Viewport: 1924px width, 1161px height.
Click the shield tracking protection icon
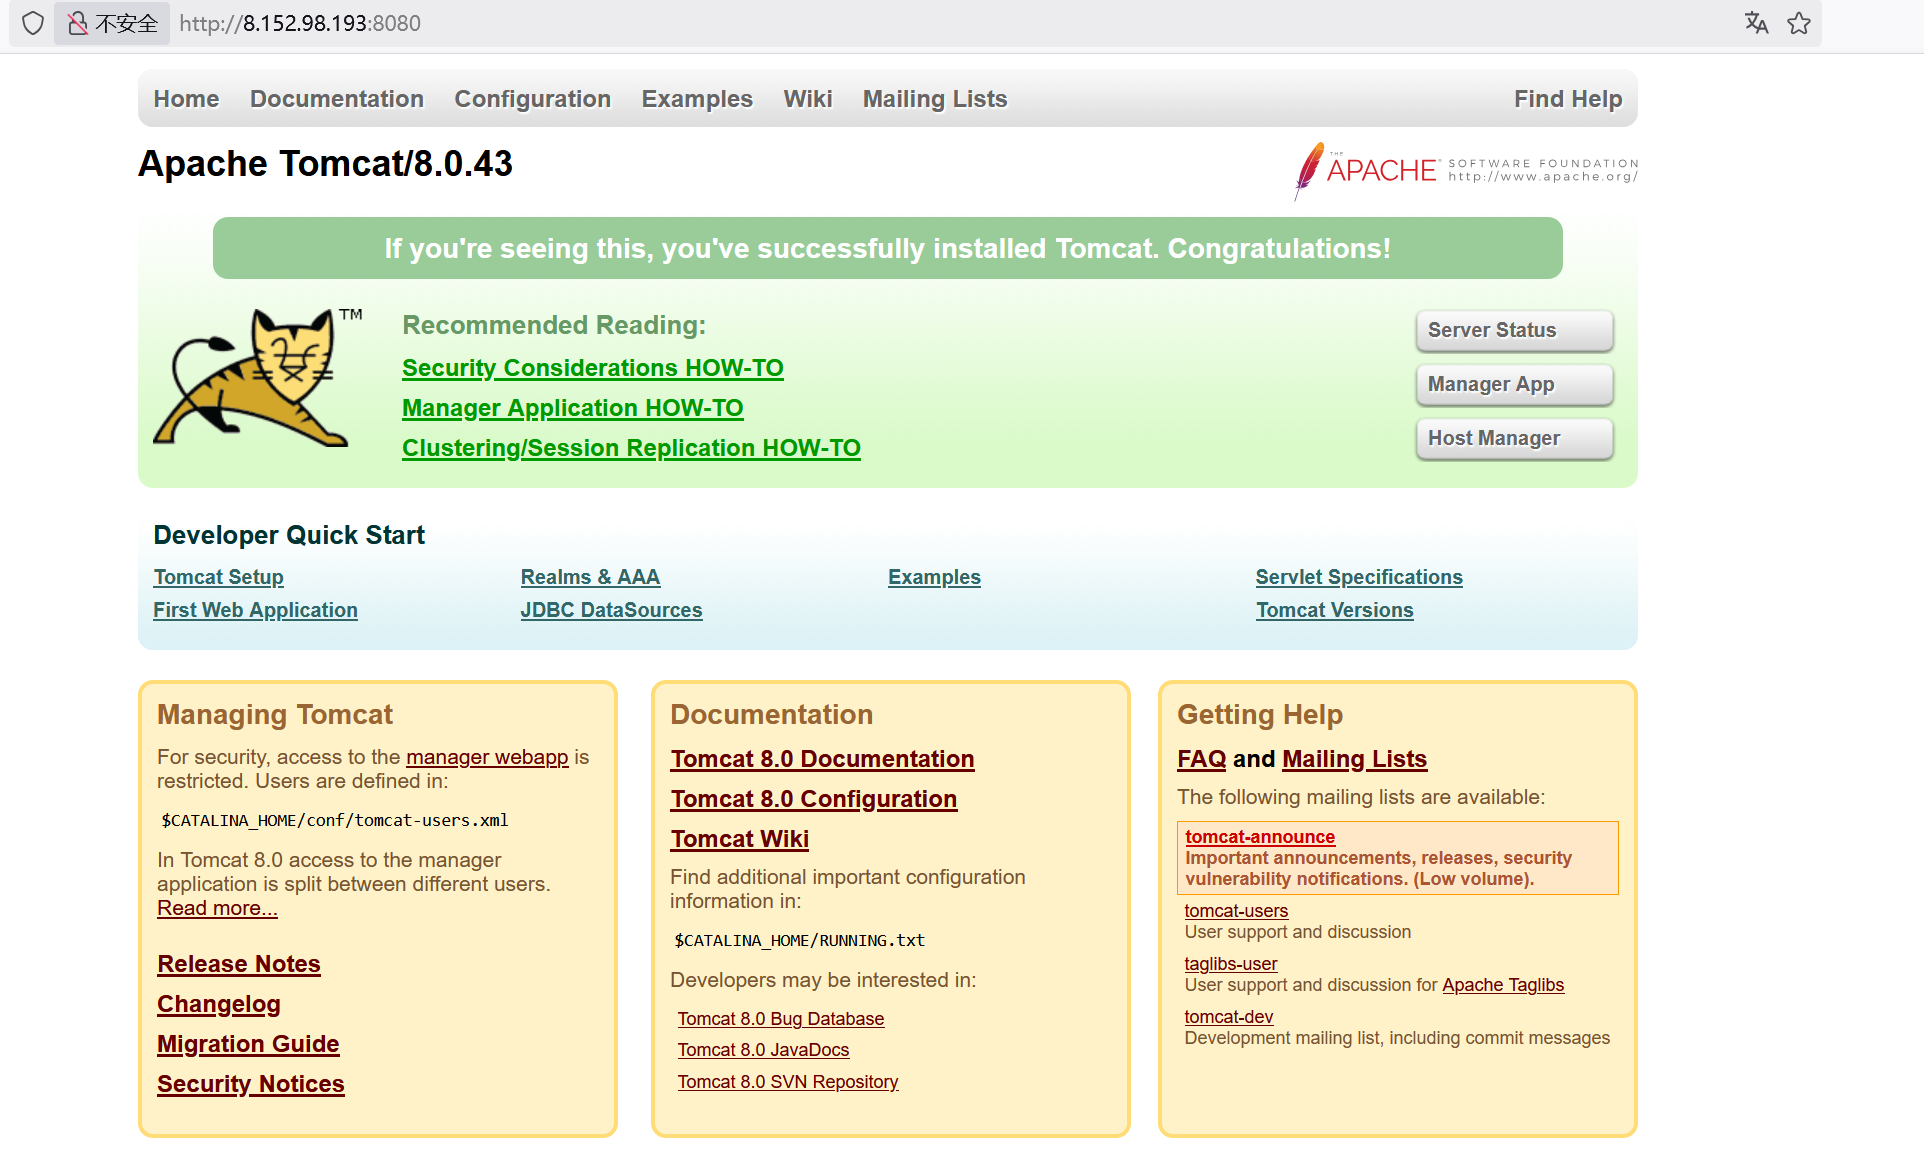click(33, 23)
